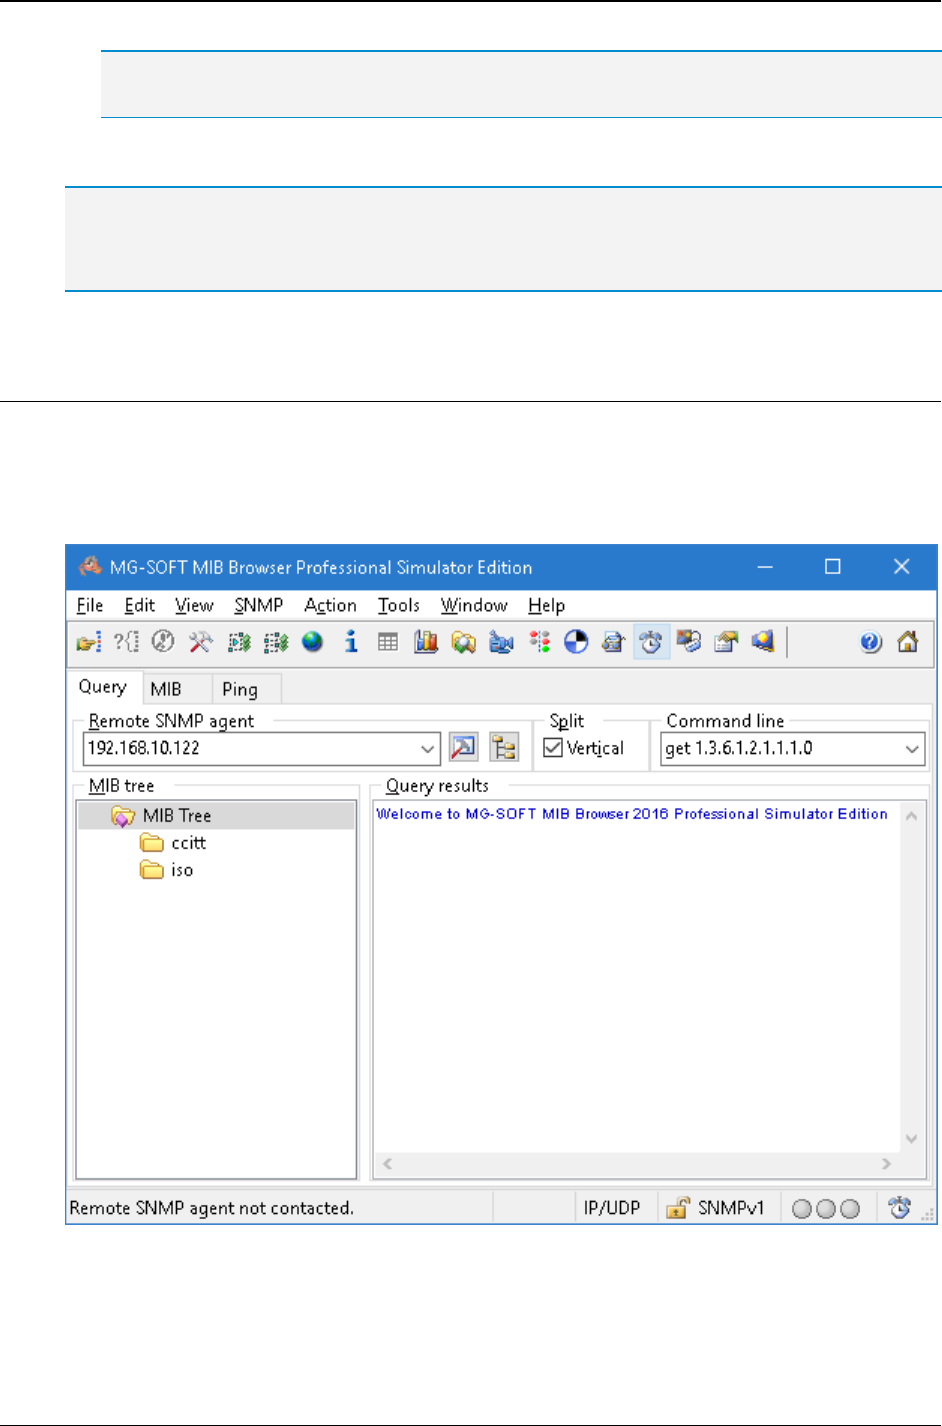Click the padlock icon in status bar

tap(678, 1208)
